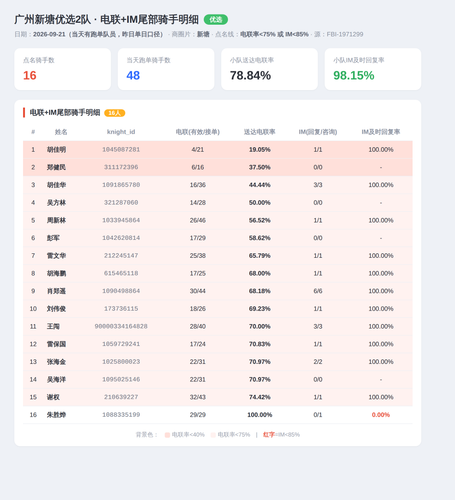455x500 pixels.
Task: Click the 小队送达电联率 value 78.84%
Action: pyautogui.click(x=250, y=76)
